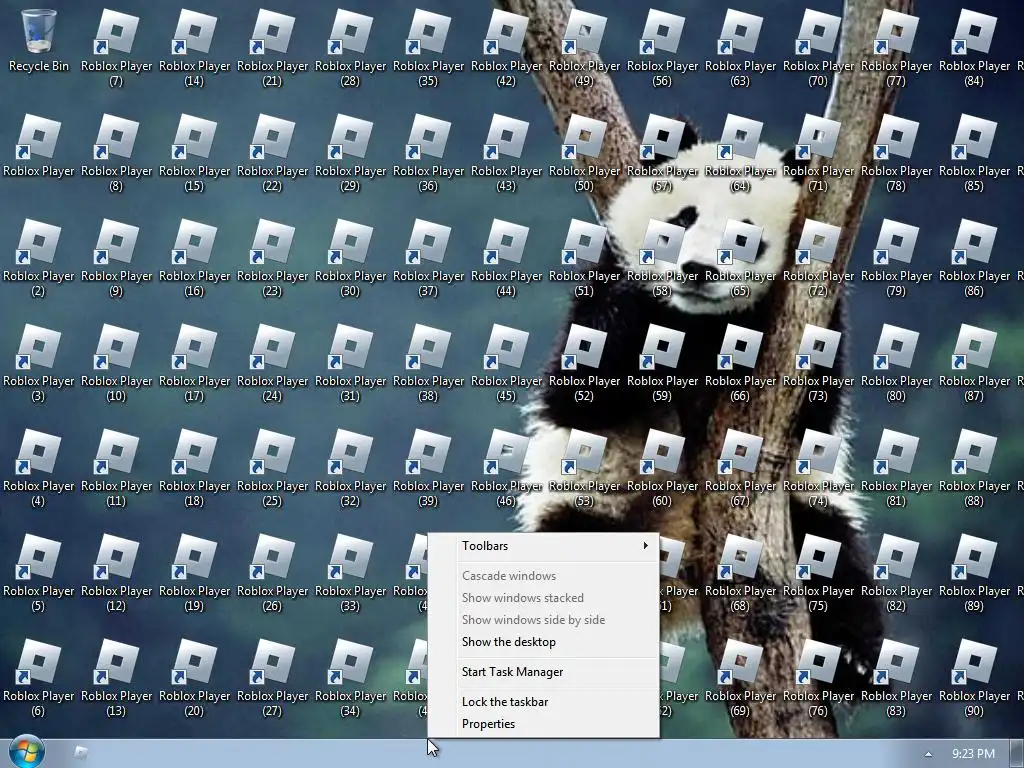Viewport: 1024px width, 768px height.
Task: Click Show windows stacked entry
Action: coord(543,598)
